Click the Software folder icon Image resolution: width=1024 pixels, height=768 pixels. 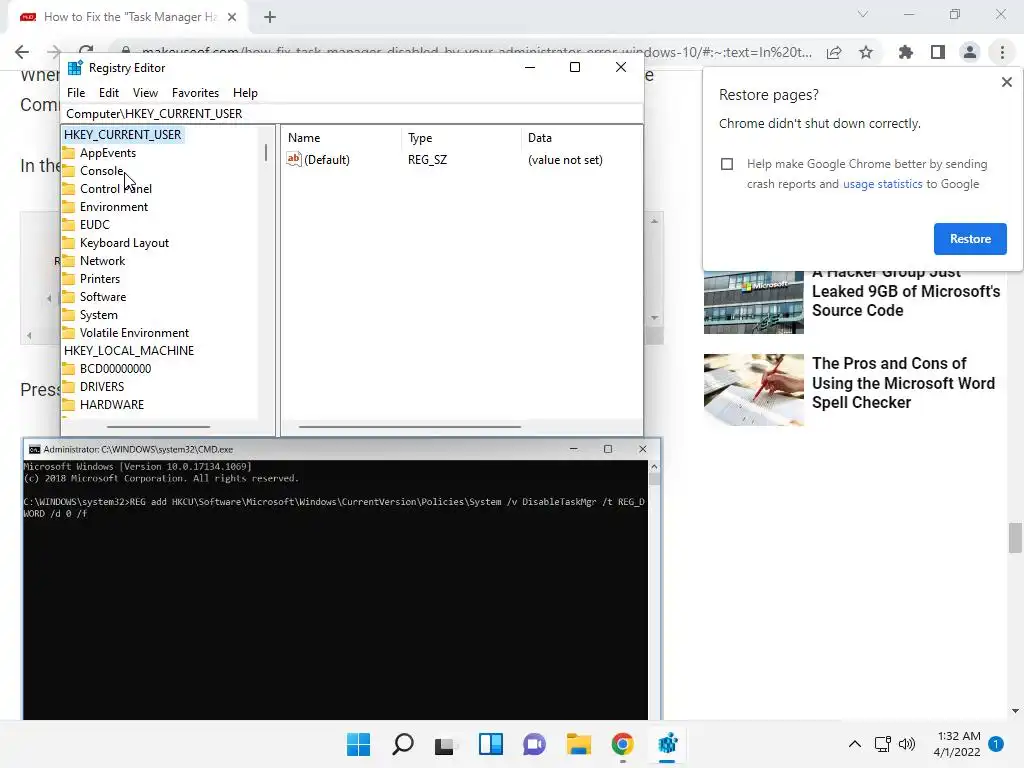point(69,296)
